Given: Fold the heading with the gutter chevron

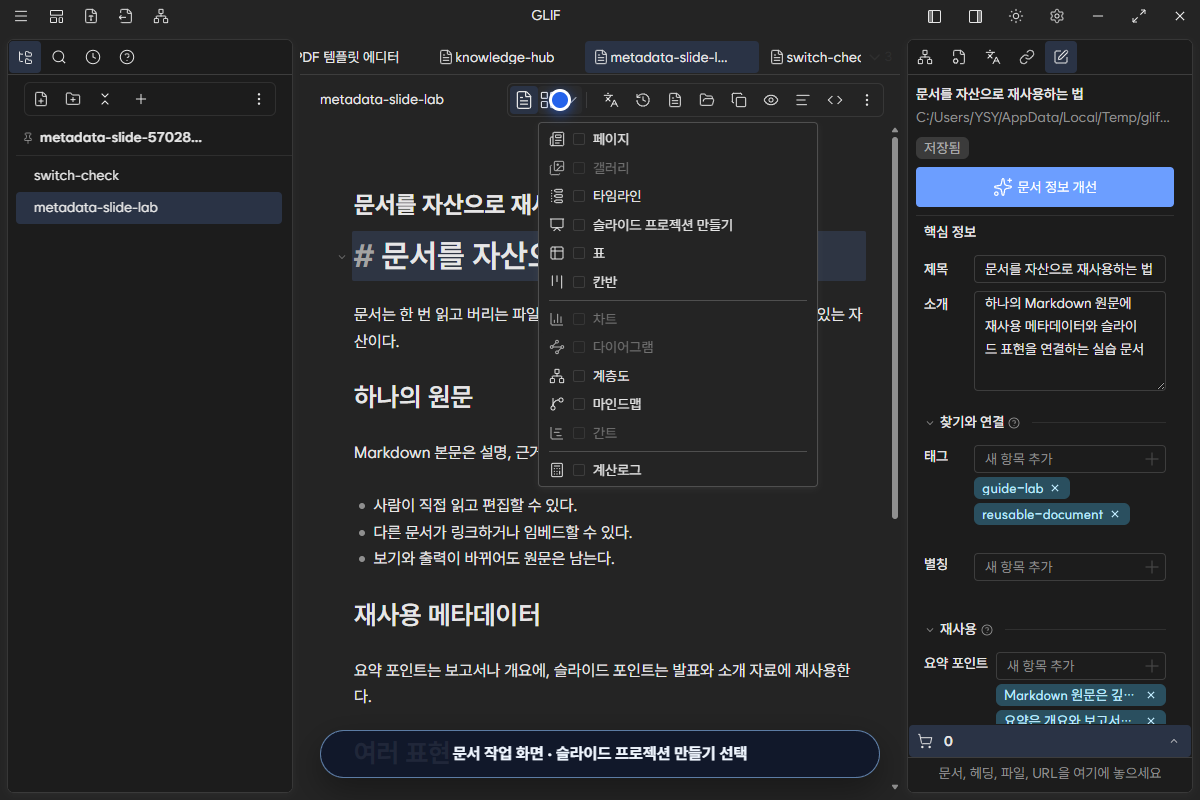Looking at the screenshot, I should click(342, 257).
